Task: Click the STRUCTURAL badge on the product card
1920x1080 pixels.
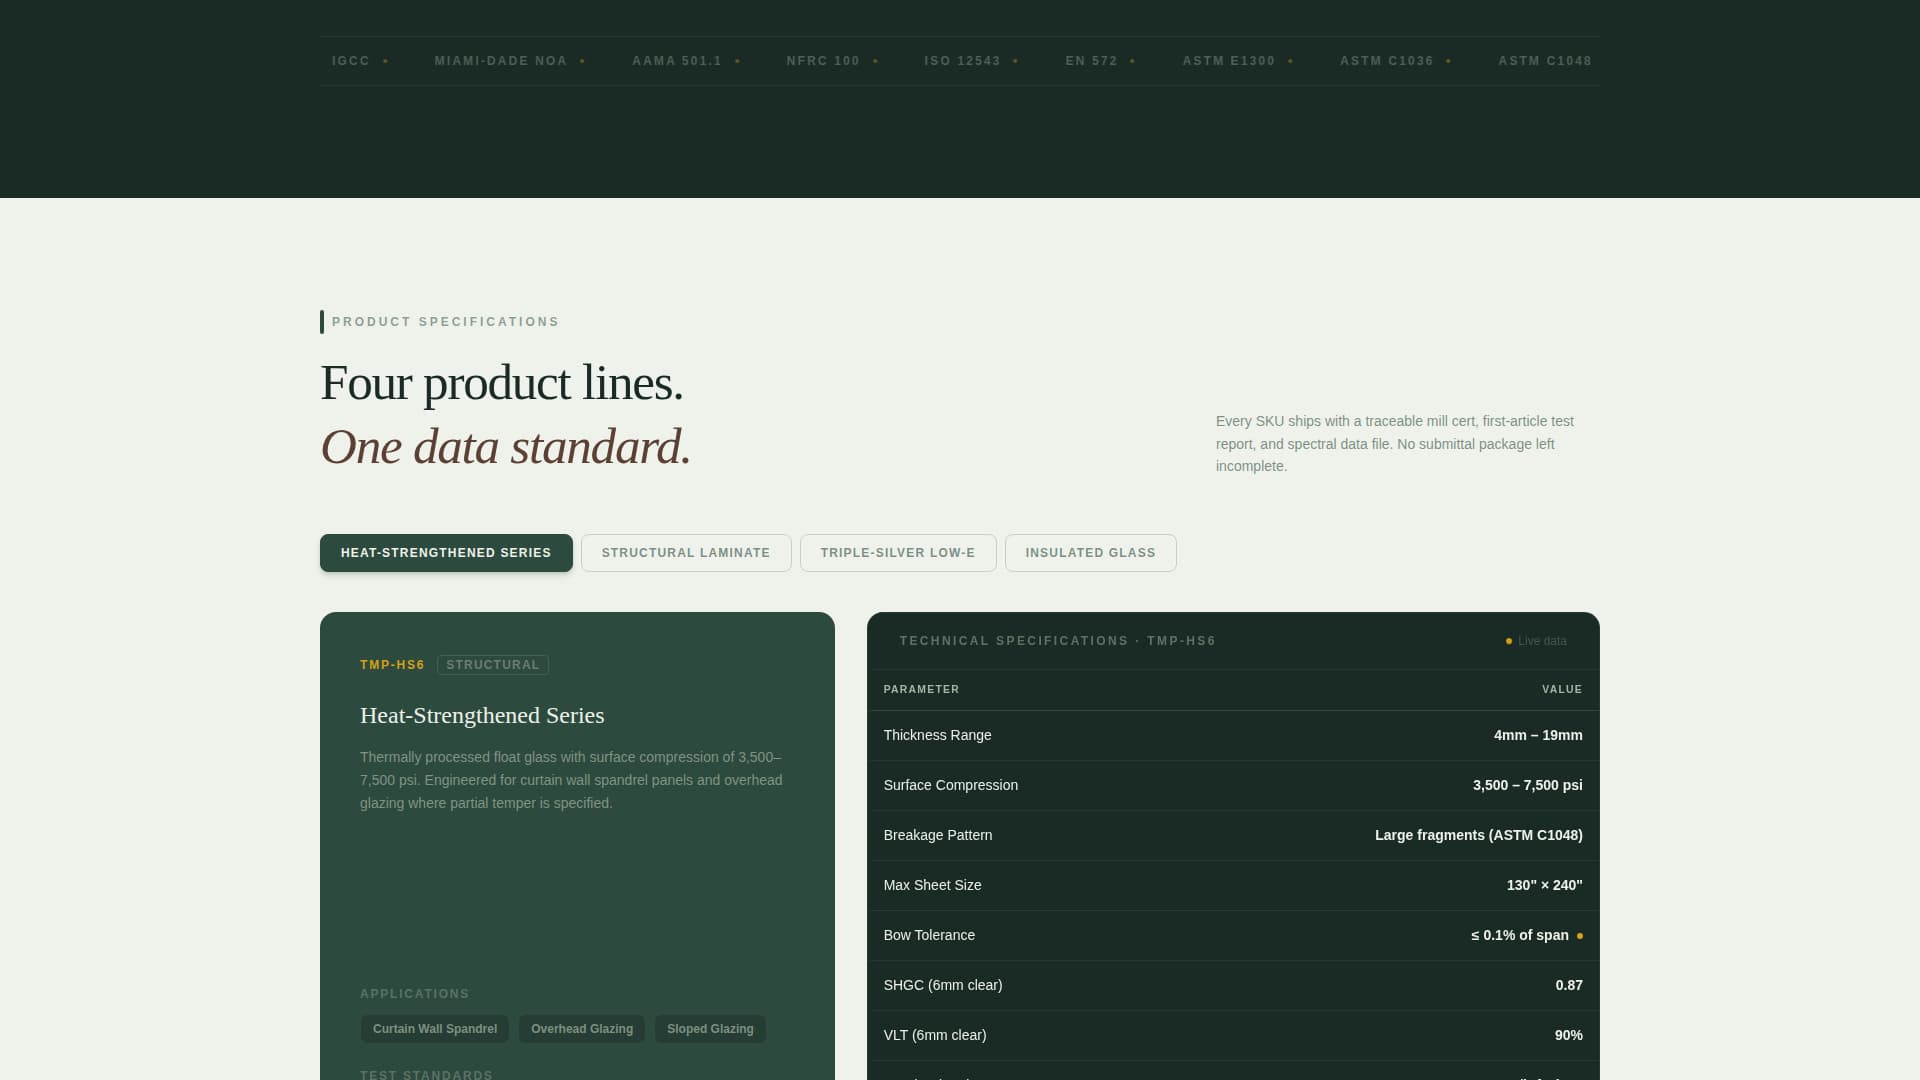Action: (x=492, y=664)
